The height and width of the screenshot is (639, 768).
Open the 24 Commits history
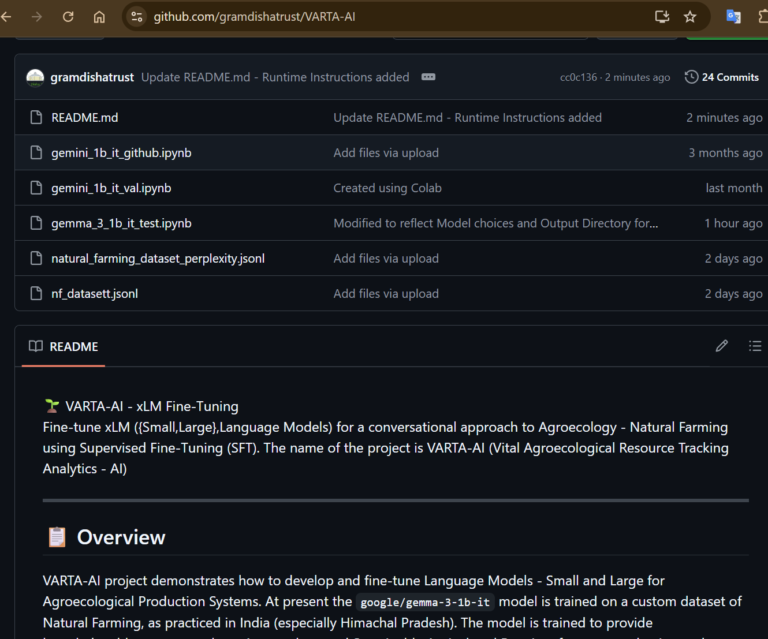click(721, 77)
